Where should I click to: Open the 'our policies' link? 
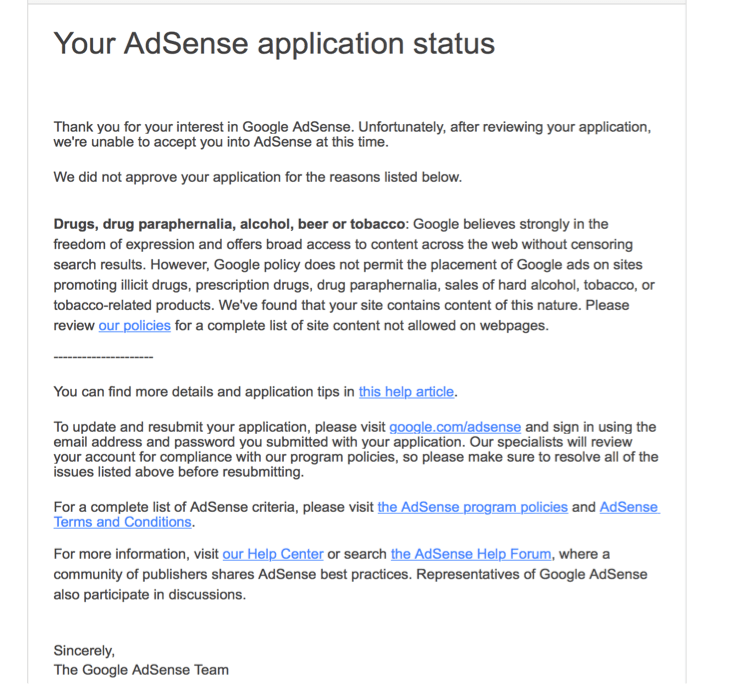[x=134, y=326]
